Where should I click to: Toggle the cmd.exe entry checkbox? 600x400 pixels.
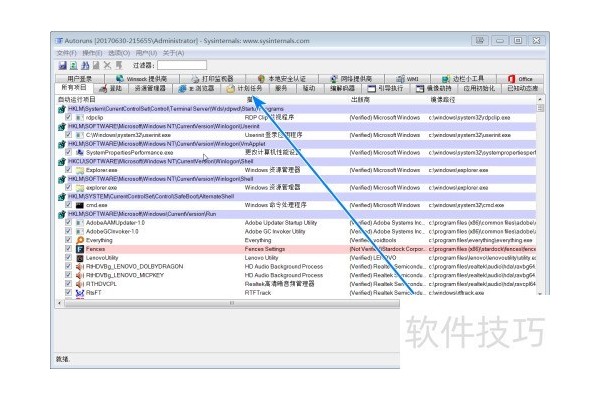[x=68, y=205]
